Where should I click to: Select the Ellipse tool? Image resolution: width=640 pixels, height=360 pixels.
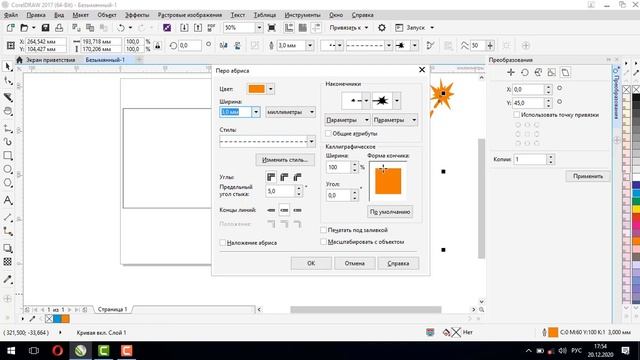coord(8,169)
